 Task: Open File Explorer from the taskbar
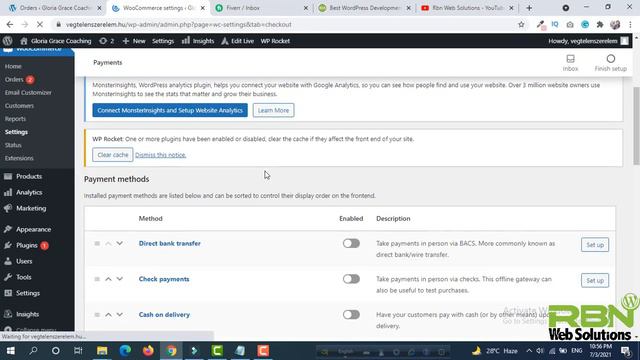point(102,351)
